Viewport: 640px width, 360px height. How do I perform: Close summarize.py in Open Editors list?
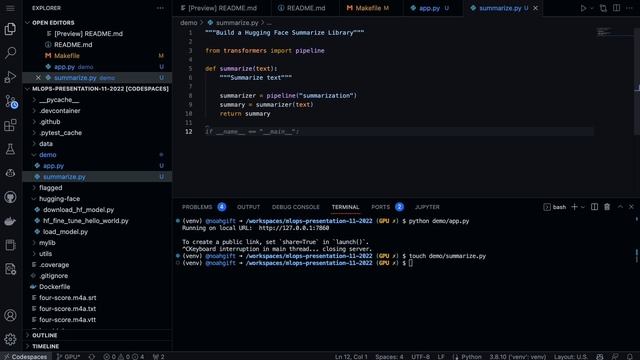[38, 78]
